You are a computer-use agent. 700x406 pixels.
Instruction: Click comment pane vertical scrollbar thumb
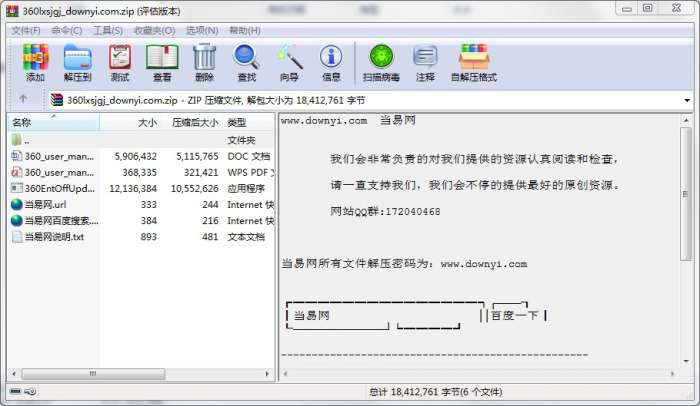[685, 193]
